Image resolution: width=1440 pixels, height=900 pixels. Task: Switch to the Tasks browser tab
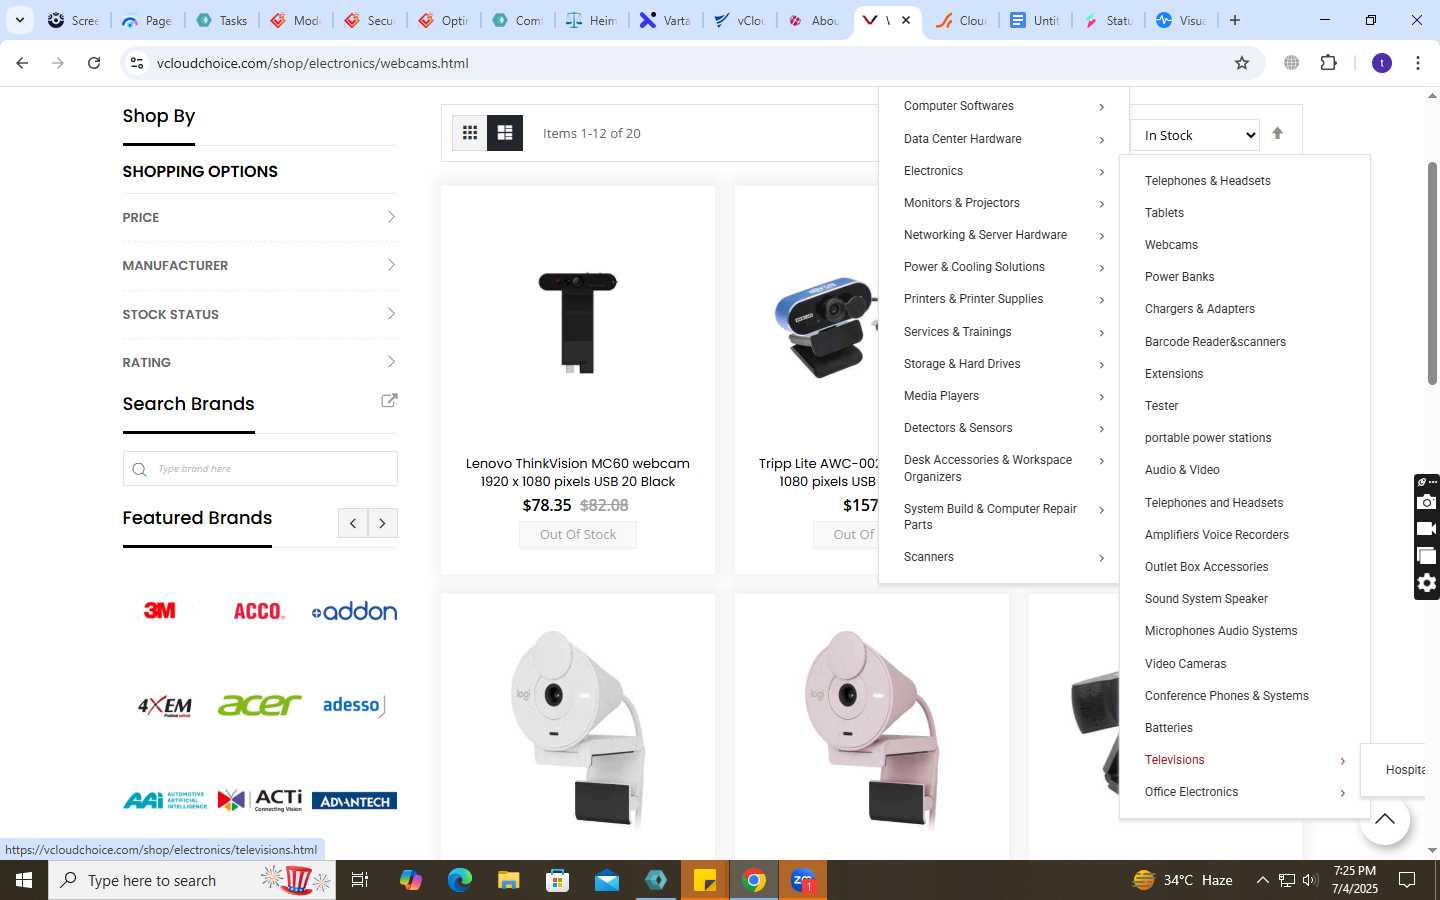click(222, 20)
